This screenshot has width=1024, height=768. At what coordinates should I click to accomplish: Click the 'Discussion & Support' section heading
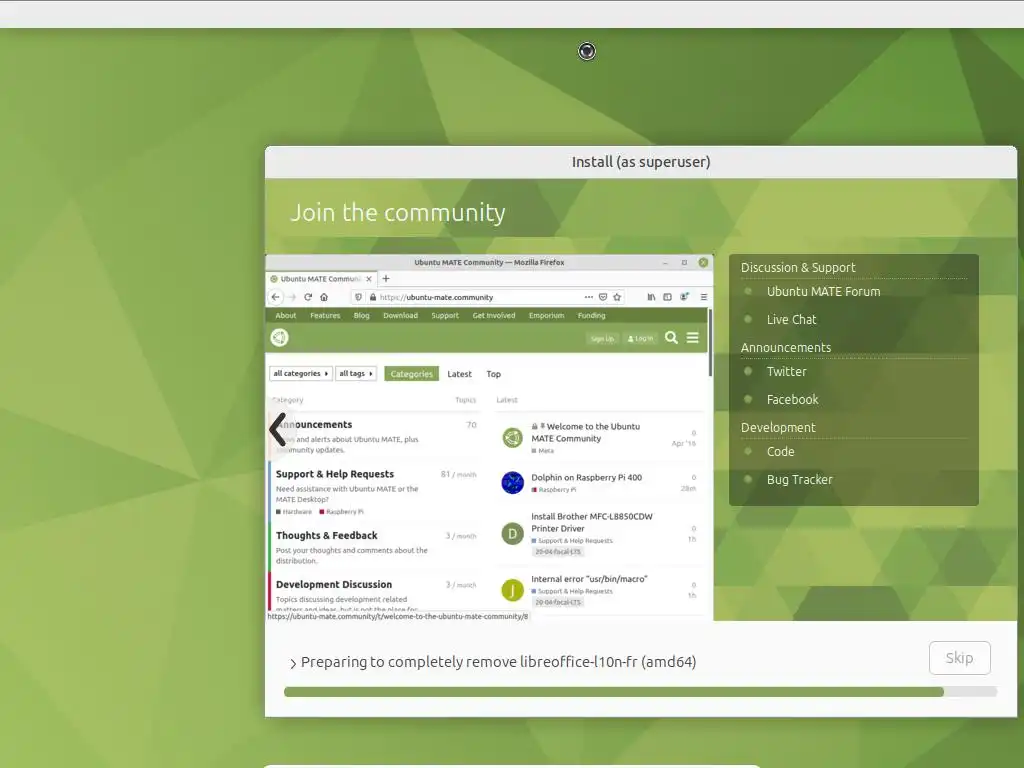point(797,267)
